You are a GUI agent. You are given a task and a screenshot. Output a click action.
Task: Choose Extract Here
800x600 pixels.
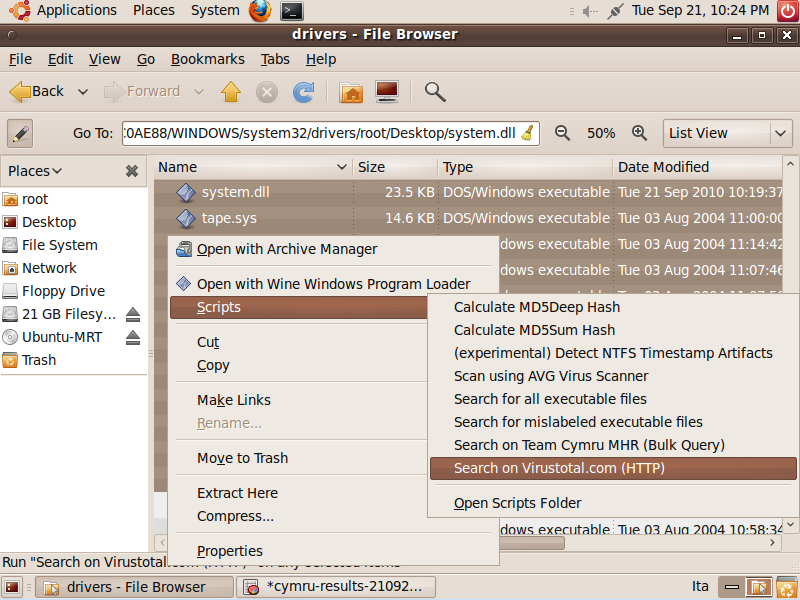[x=299, y=493]
